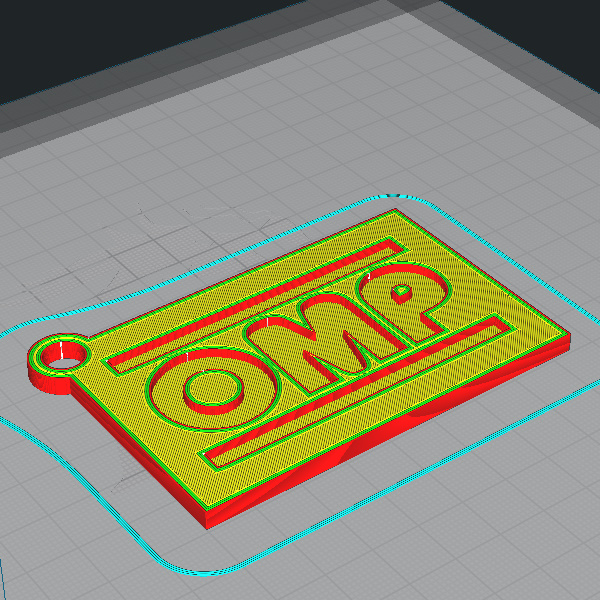Click the small dot inside letter P

401,293
